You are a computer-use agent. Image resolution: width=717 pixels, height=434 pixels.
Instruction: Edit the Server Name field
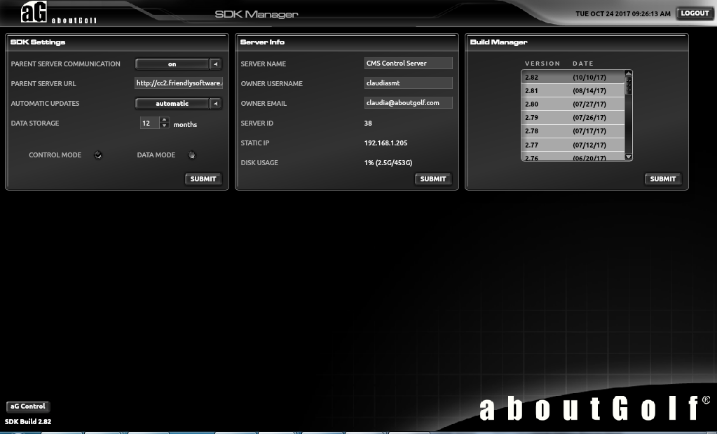(408, 63)
